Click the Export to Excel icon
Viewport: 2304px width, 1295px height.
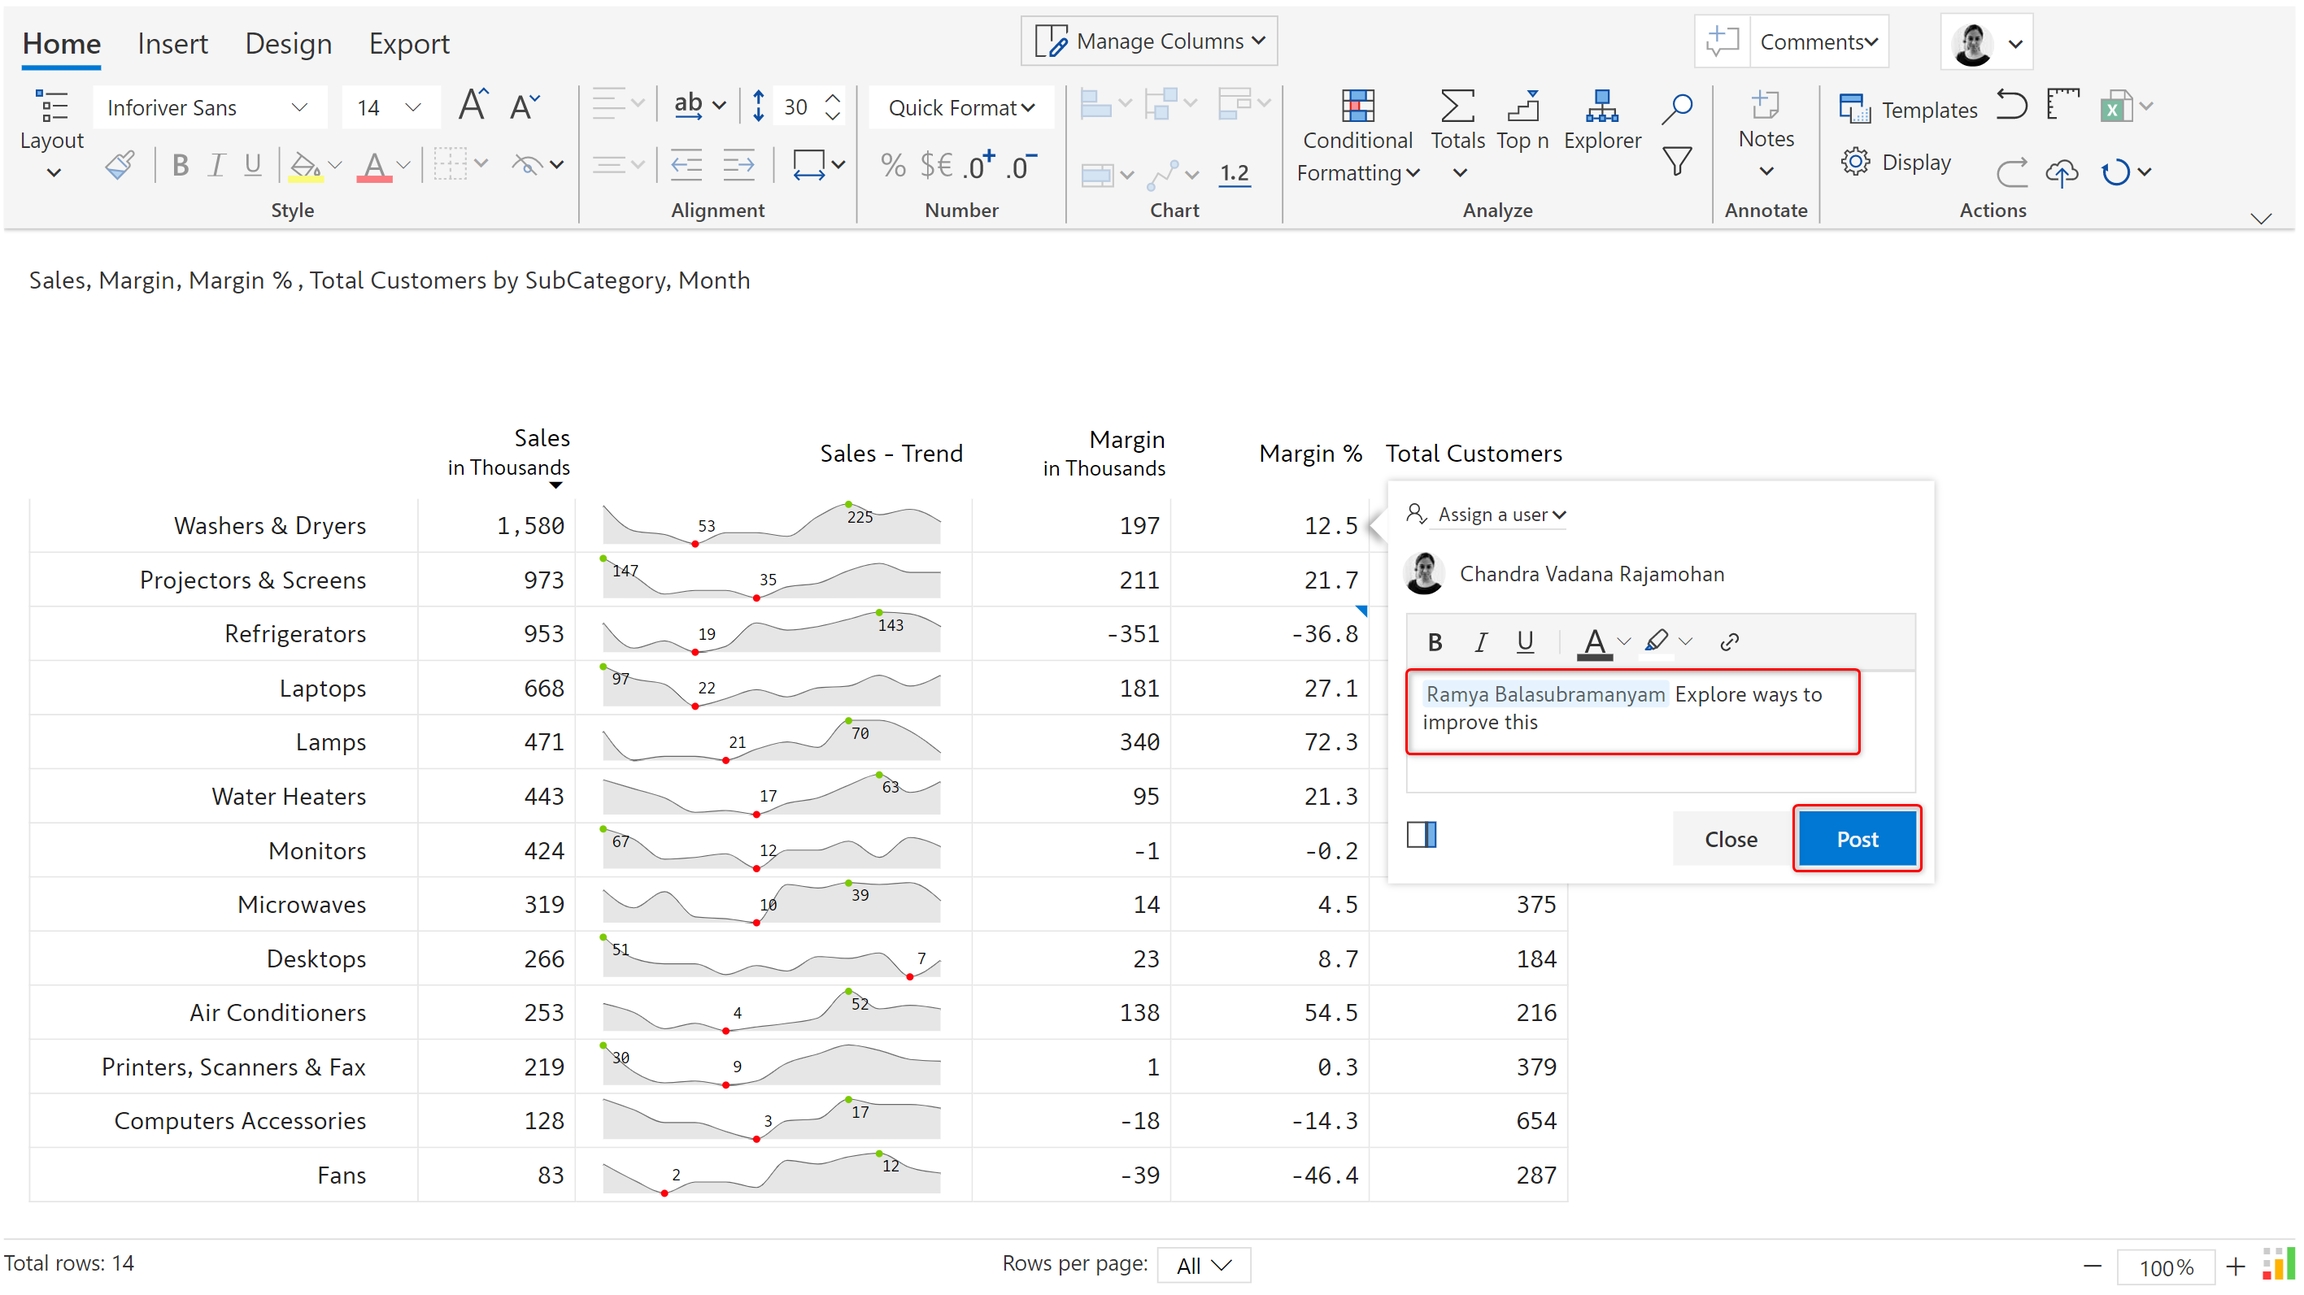(2114, 106)
